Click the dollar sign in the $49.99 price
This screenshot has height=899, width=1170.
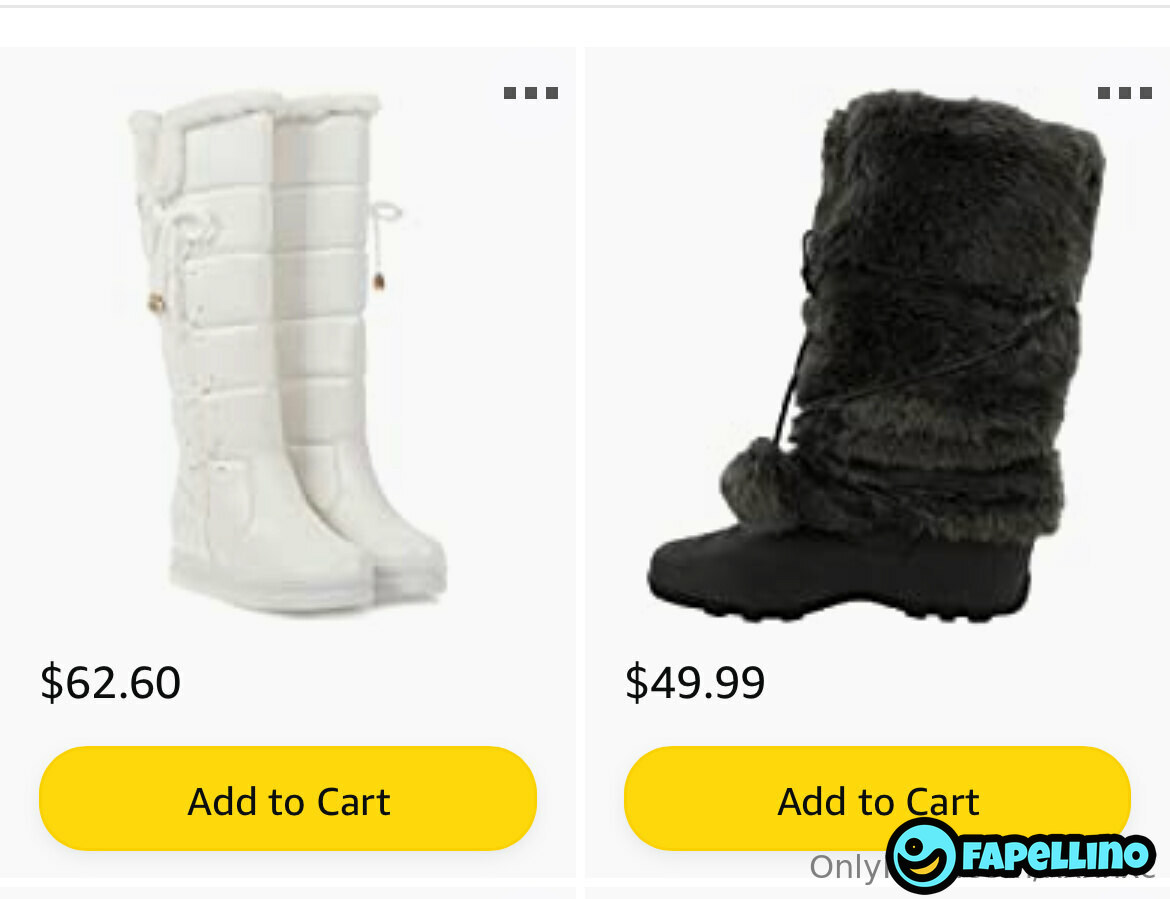pyautogui.click(x=636, y=682)
